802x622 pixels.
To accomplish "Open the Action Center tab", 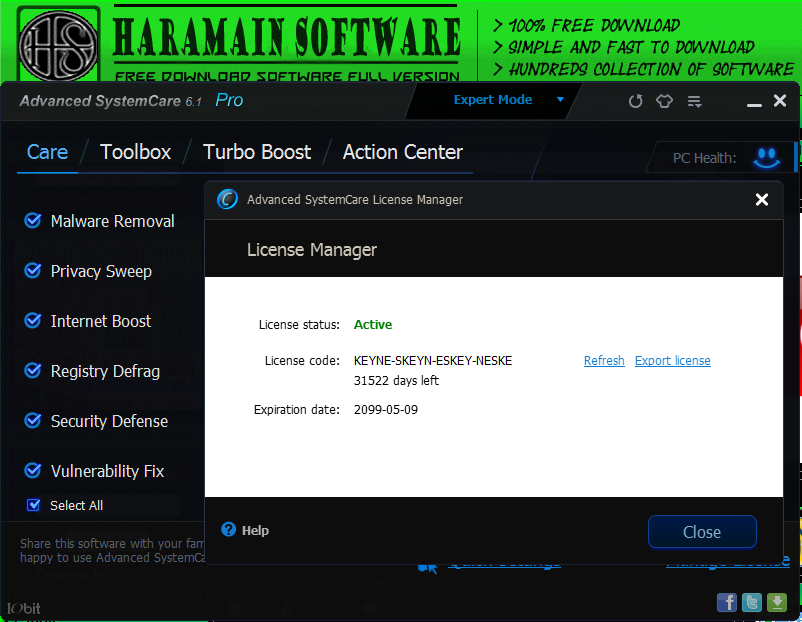I will point(403,152).
